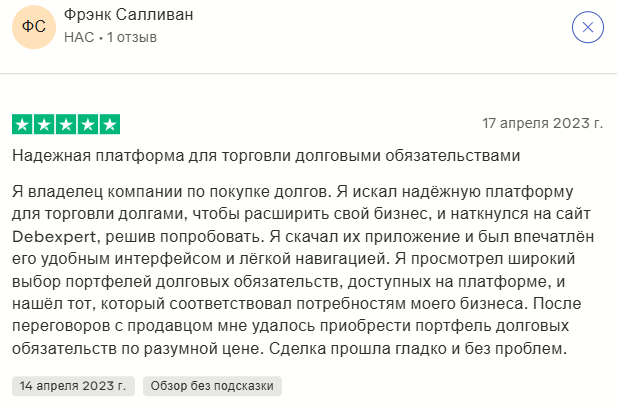Click the first green rating star

(x=22, y=125)
